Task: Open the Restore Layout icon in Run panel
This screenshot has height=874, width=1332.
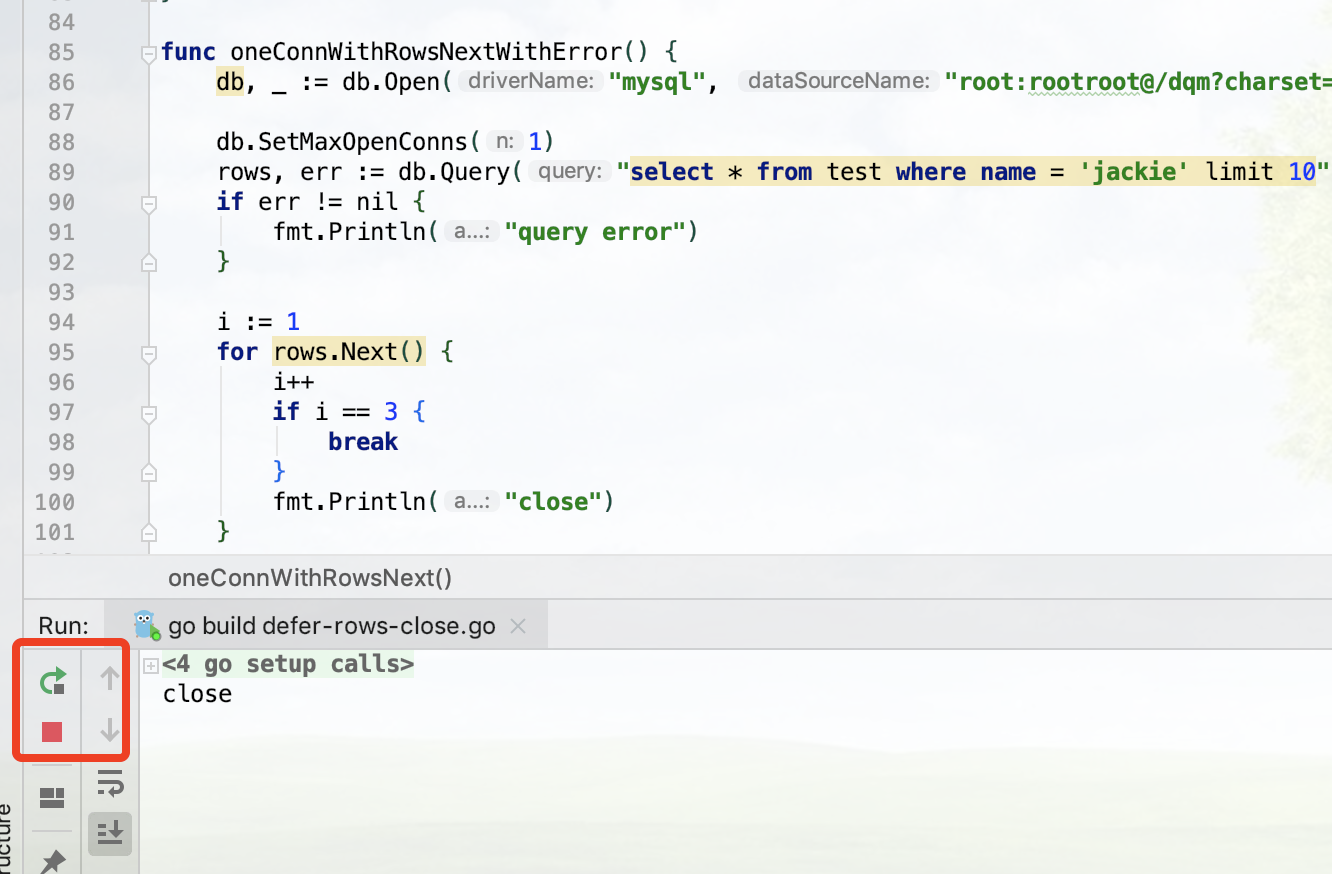Action: pyautogui.click(x=52, y=797)
